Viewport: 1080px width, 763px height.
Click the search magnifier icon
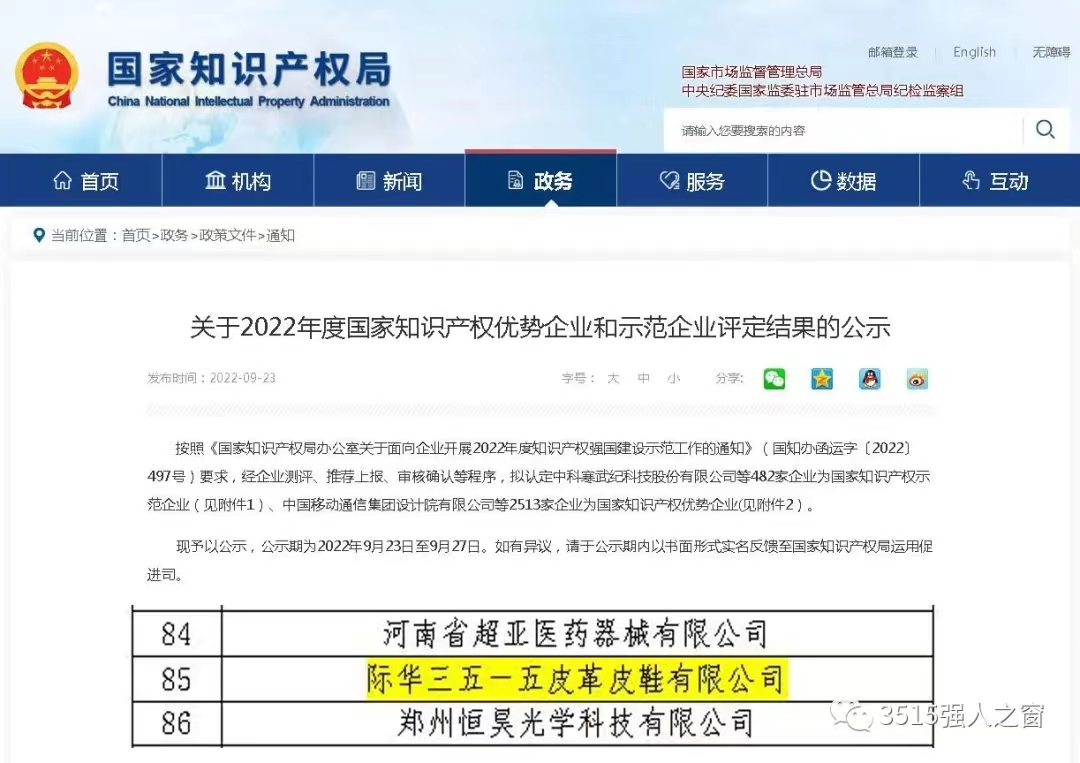tap(1045, 129)
